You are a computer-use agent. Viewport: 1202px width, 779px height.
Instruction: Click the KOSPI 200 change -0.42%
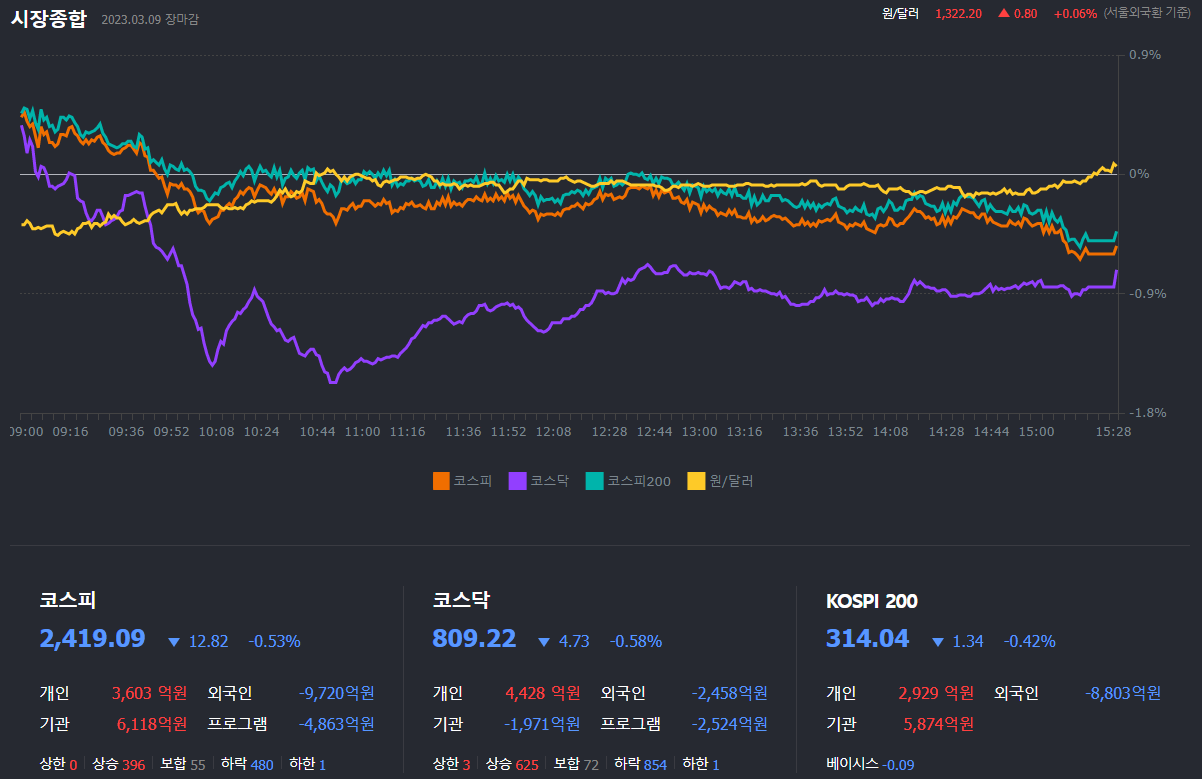(x=1029, y=641)
